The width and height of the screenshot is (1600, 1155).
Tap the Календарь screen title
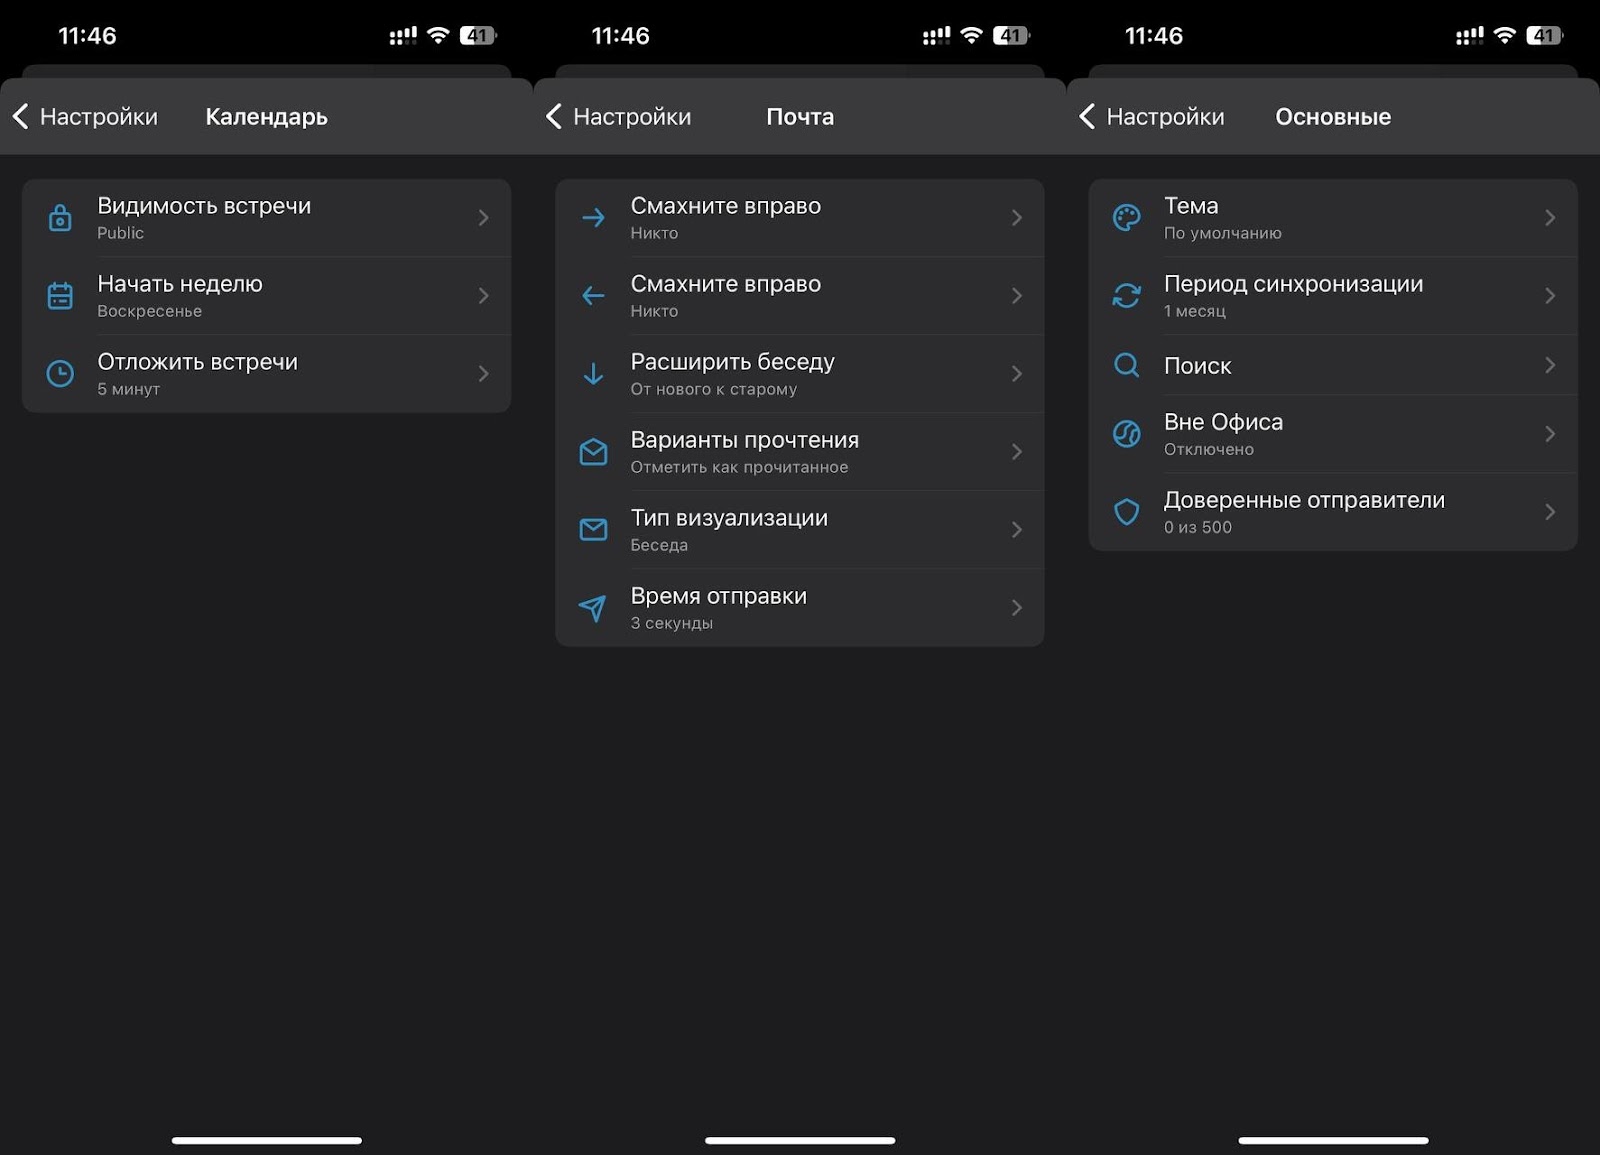(x=266, y=117)
